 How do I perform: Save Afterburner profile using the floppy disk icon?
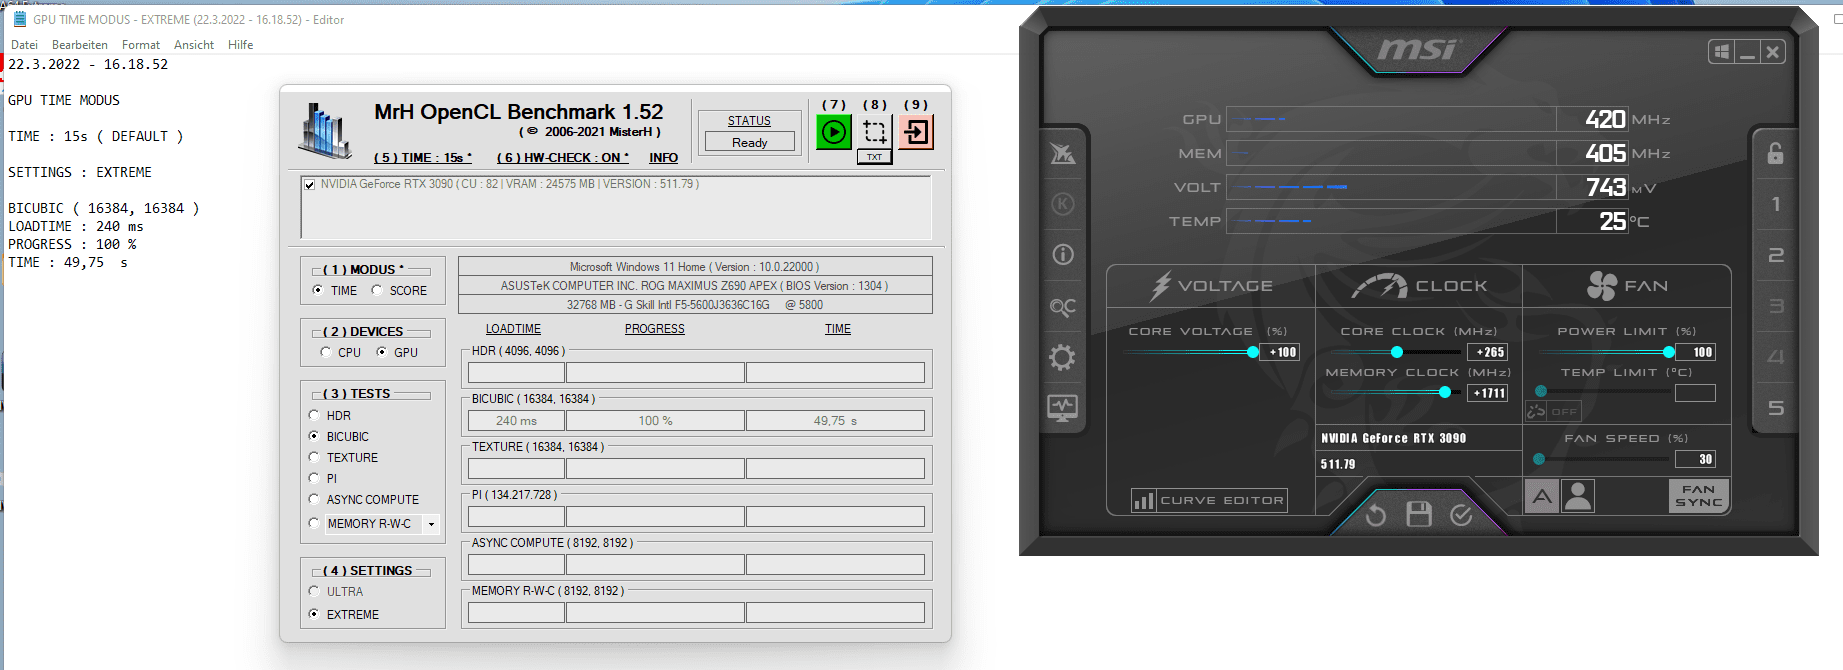tap(1419, 515)
